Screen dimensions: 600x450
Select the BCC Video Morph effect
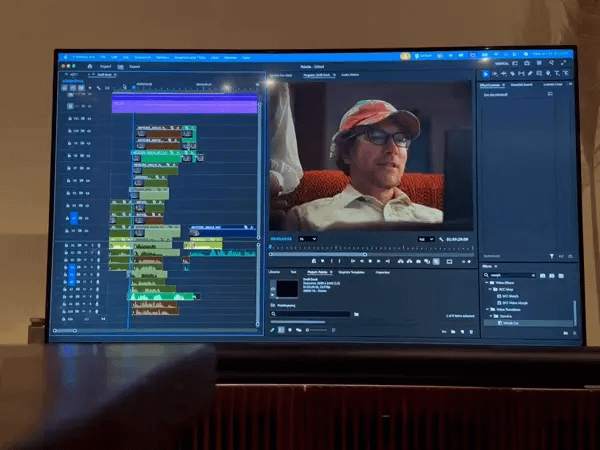pyautogui.click(x=515, y=303)
